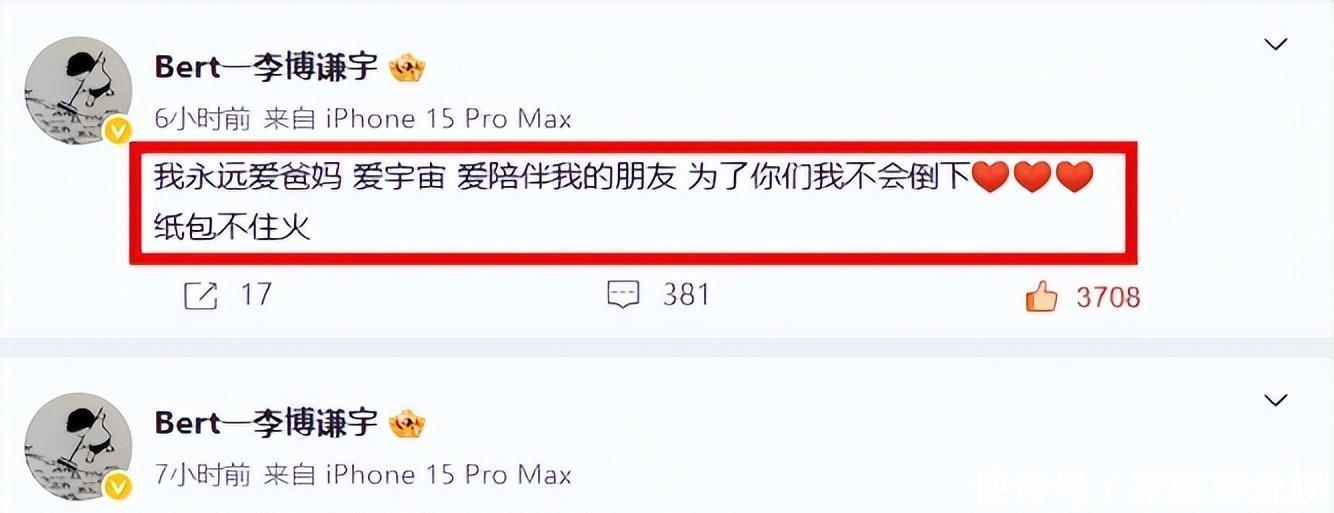
Task: Expand the second post's chevron menu
Action: pos(1276,401)
